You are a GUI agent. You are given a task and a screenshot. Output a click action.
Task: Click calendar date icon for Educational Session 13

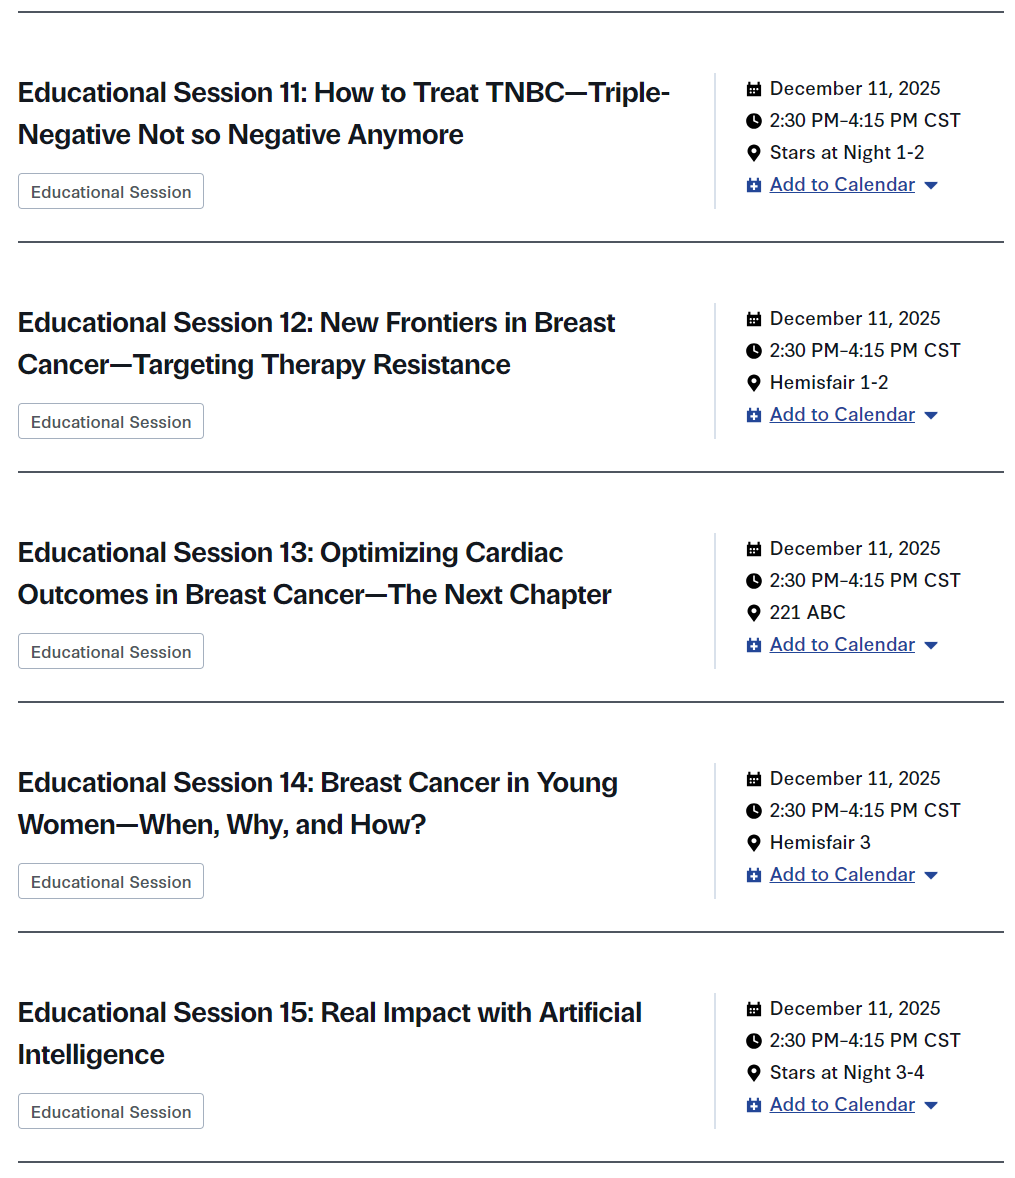point(754,549)
